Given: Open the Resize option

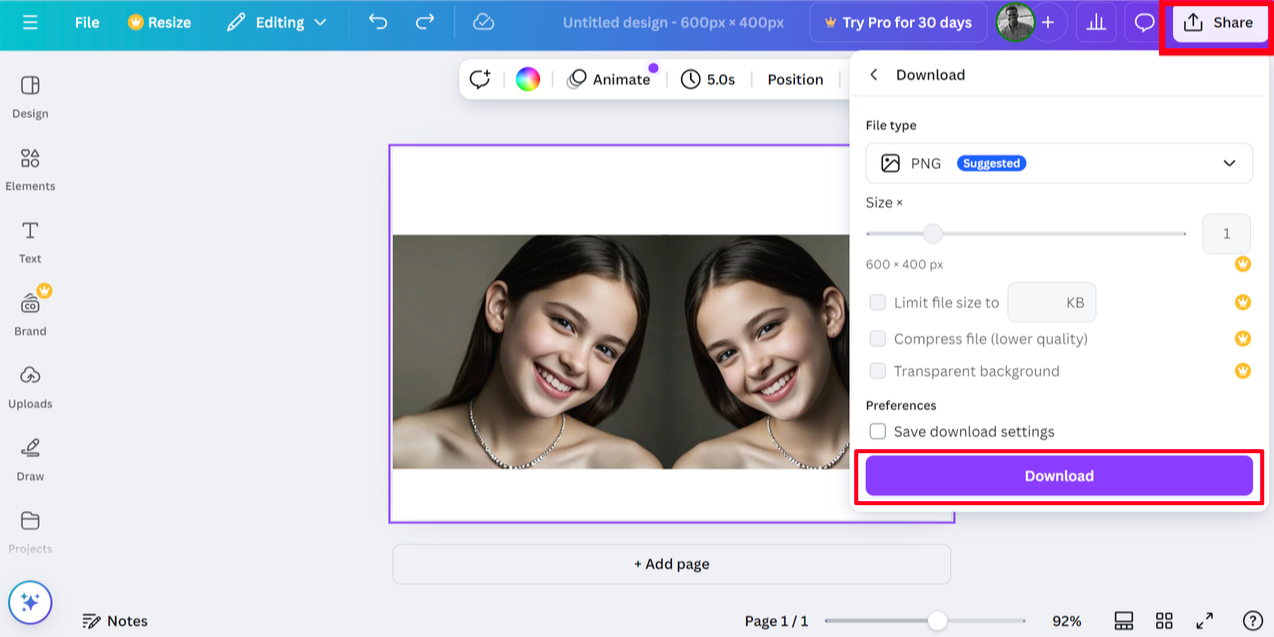Looking at the screenshot, I should point(158,22).
